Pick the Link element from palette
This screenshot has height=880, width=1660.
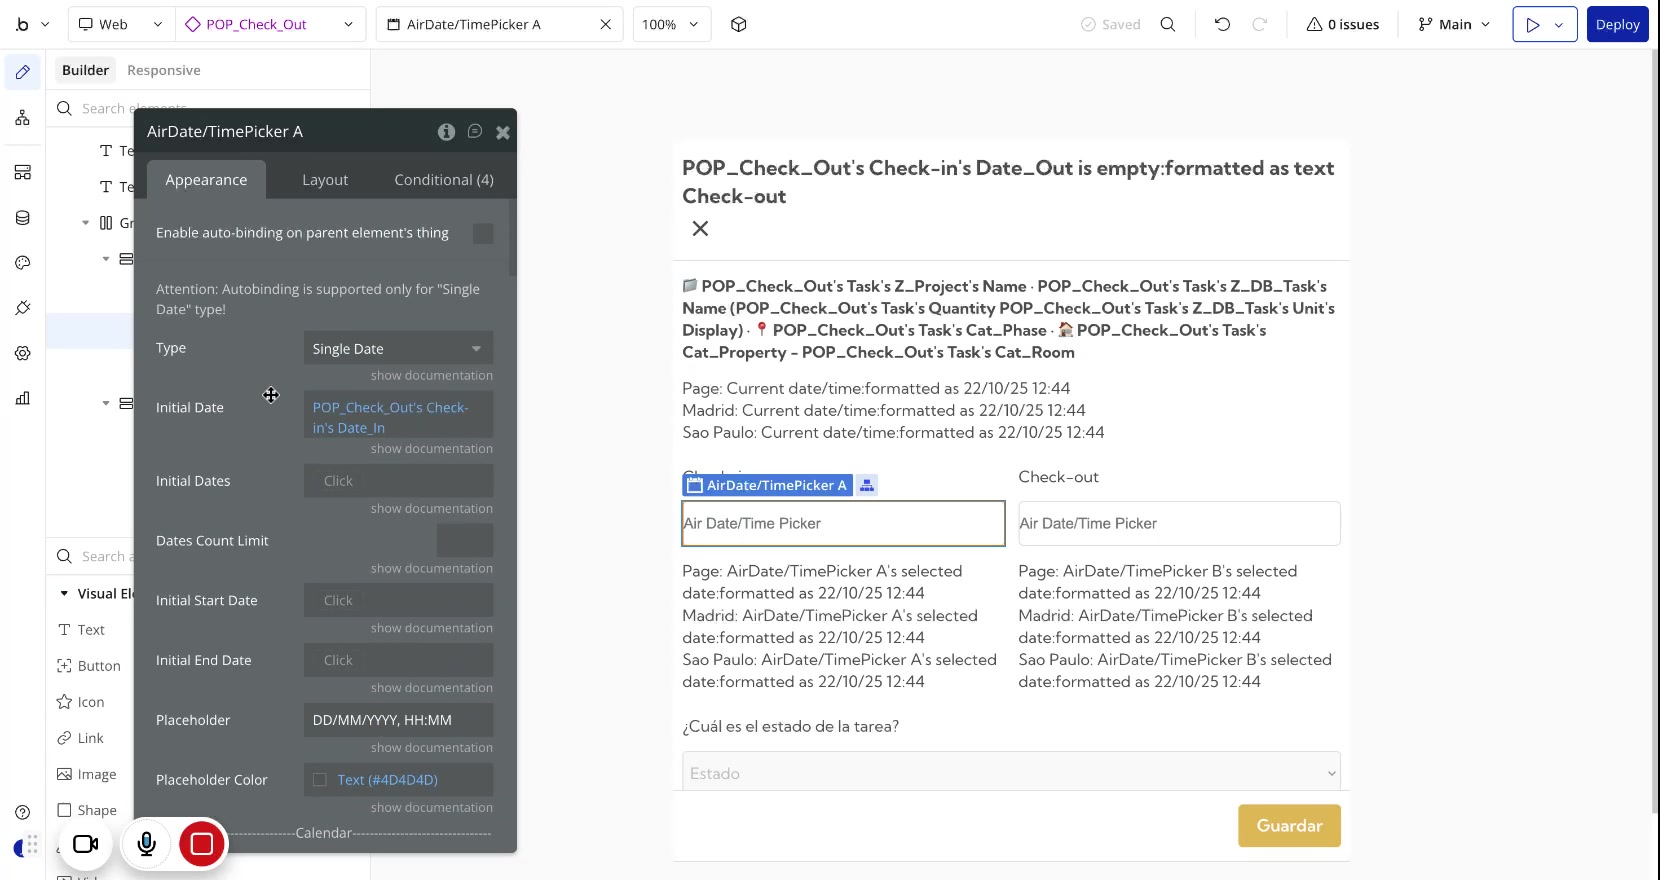pos(81,738)
